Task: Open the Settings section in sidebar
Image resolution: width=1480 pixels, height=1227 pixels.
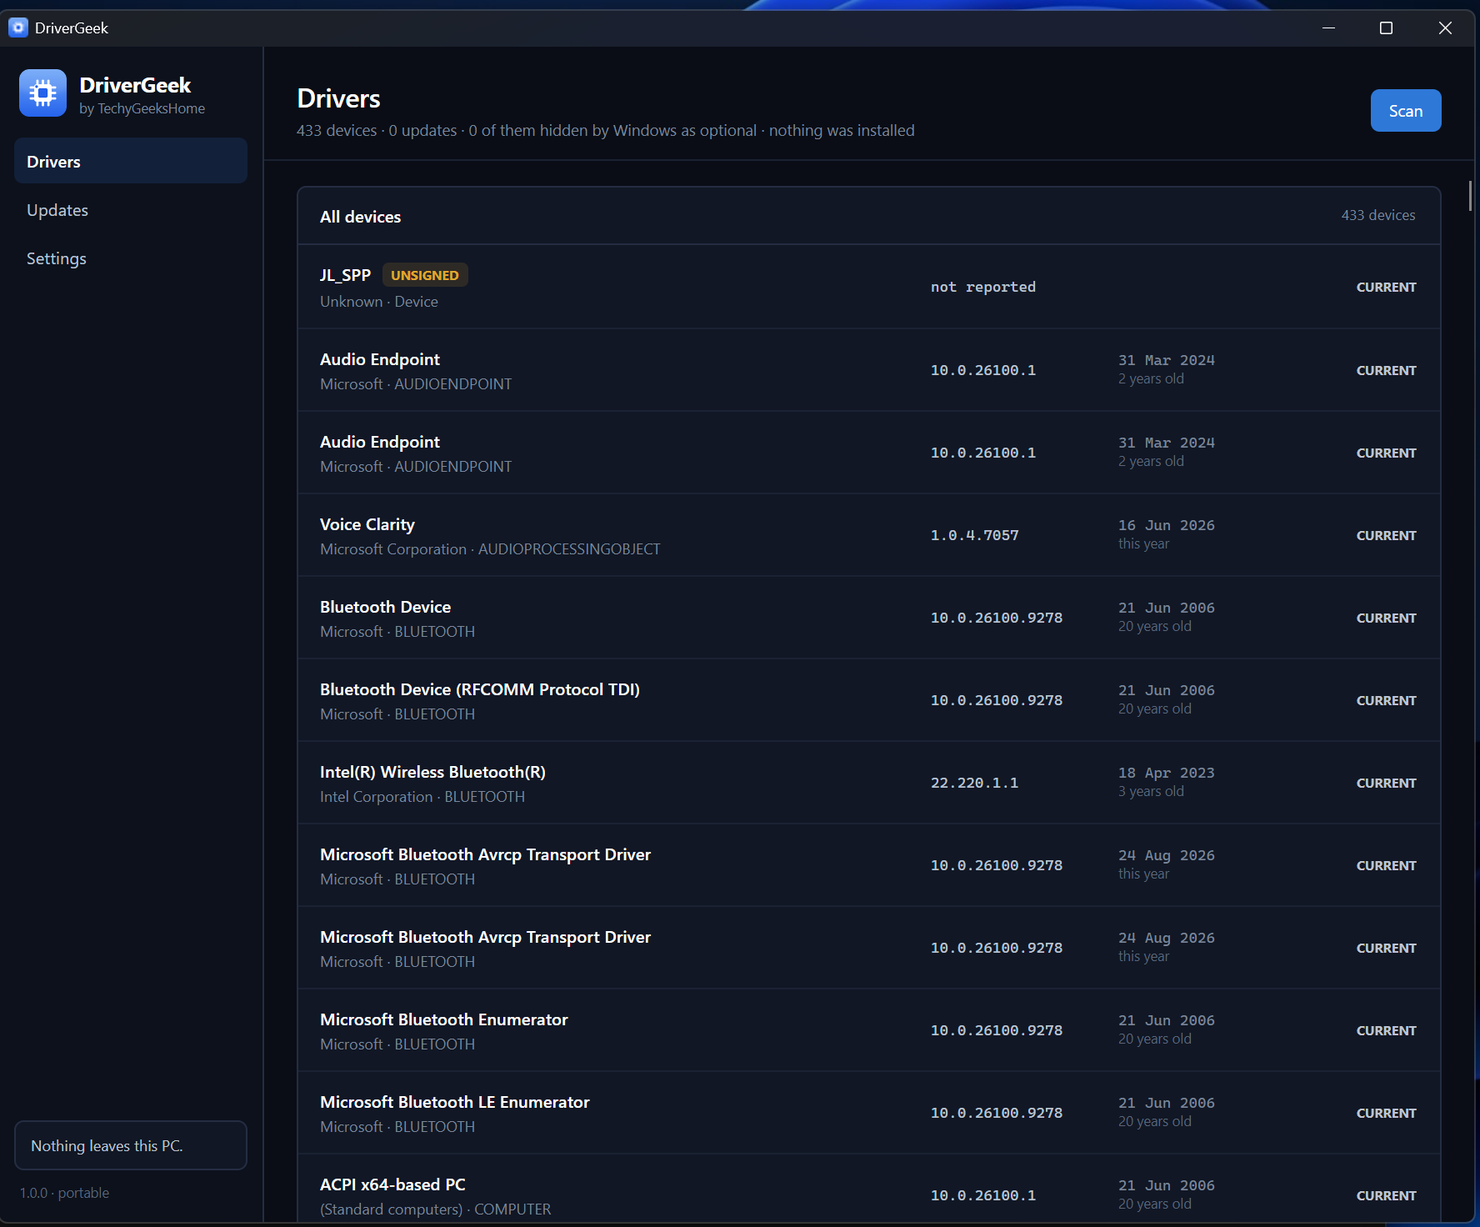Action: click(x=130, y=258)
